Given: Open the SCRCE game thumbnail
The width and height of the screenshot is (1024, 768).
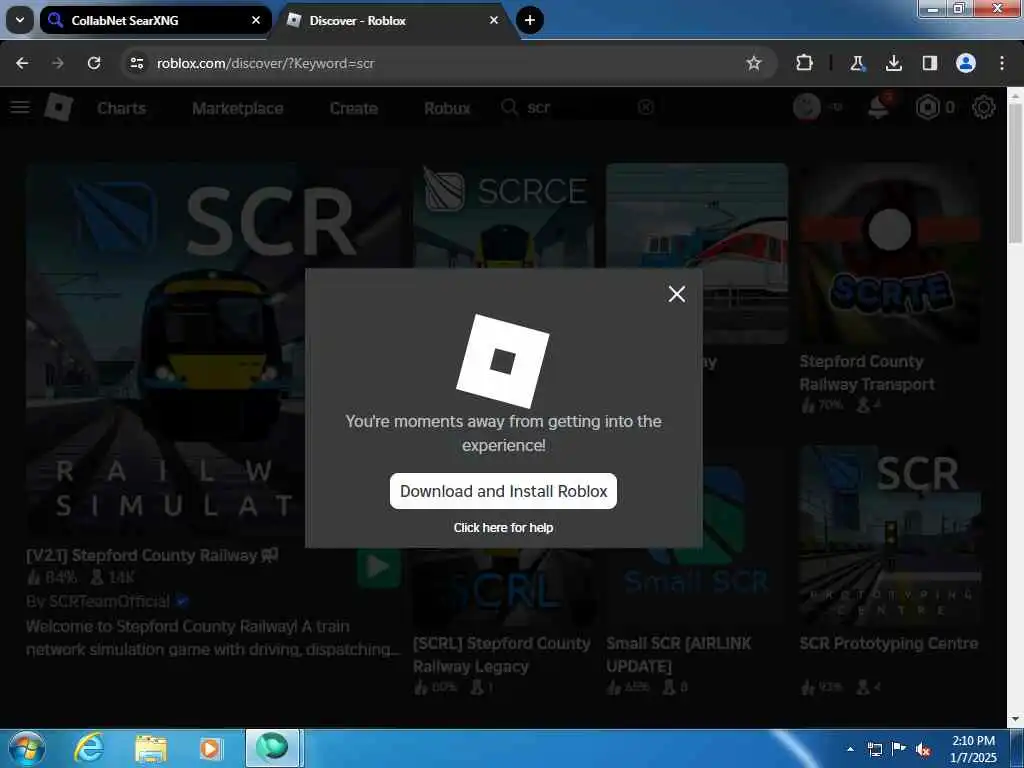Looking at the screenshot, I should tap(503, 216).
